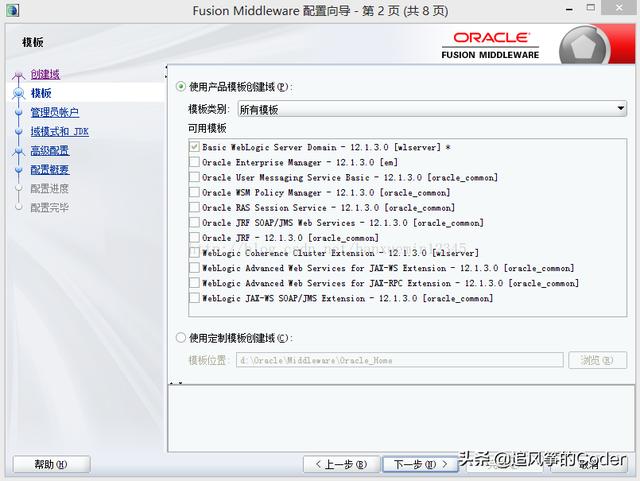Open the 高级配置 step link
Screen dimensions: 640x481
pos(50,151)
